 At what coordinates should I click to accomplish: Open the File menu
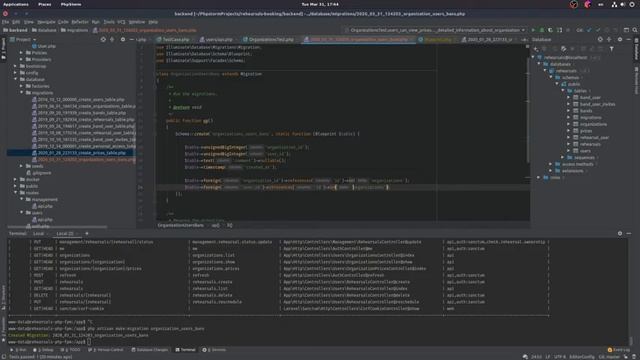point(5,22)
